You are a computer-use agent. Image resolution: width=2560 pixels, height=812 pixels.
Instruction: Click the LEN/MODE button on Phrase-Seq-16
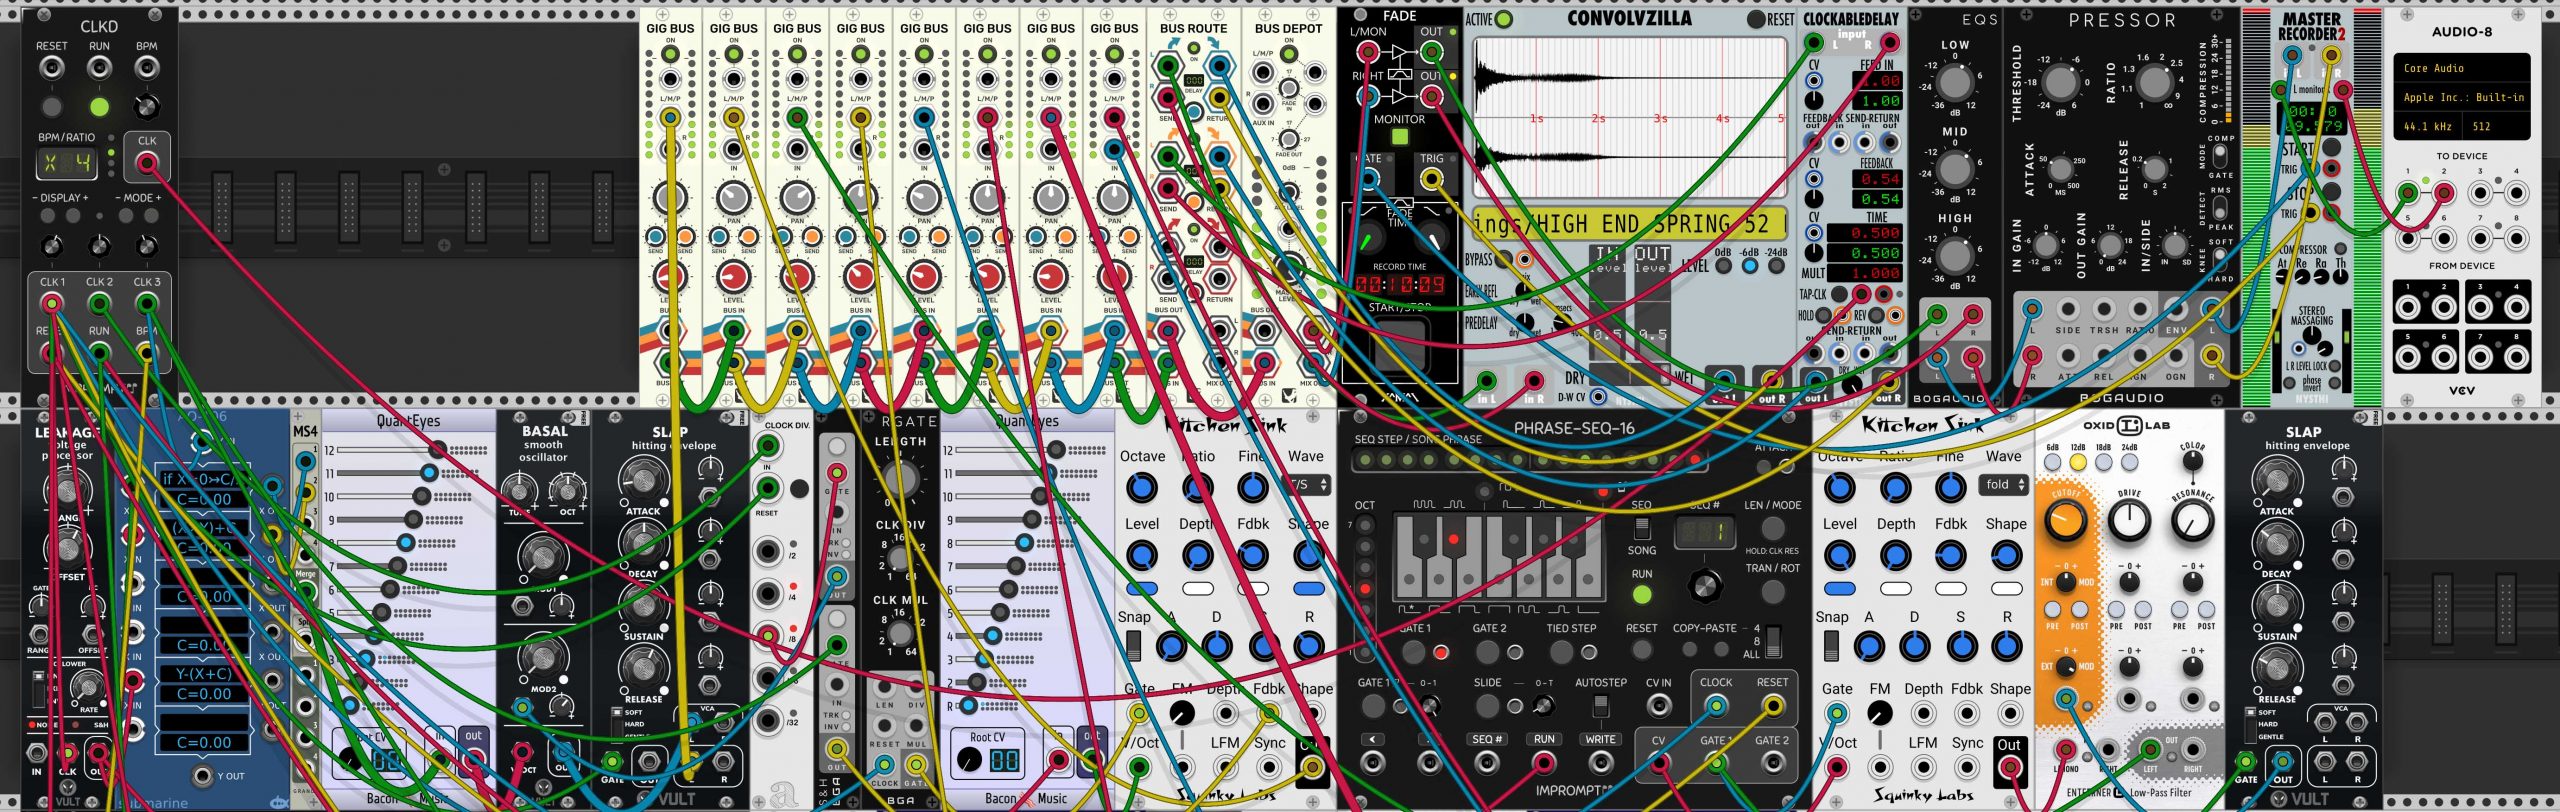pos(1772,527)
